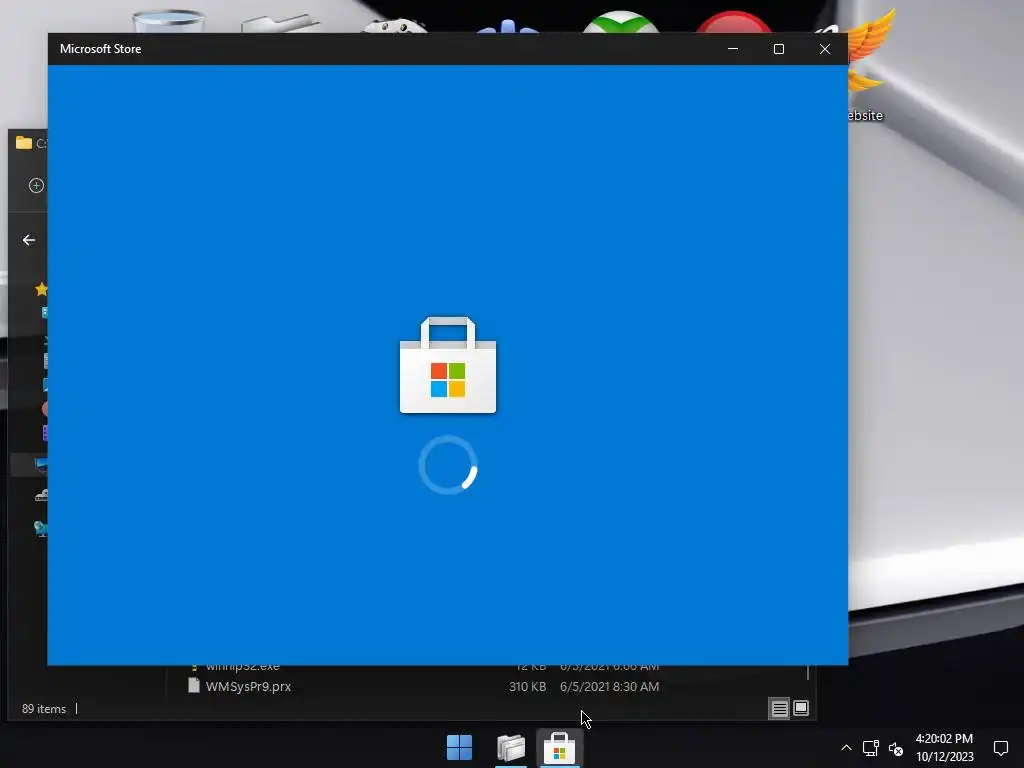This screenshot has height=768, width=1024.
Task: Go back using File Explorer back arrow
Action: (x=29, y=240)
